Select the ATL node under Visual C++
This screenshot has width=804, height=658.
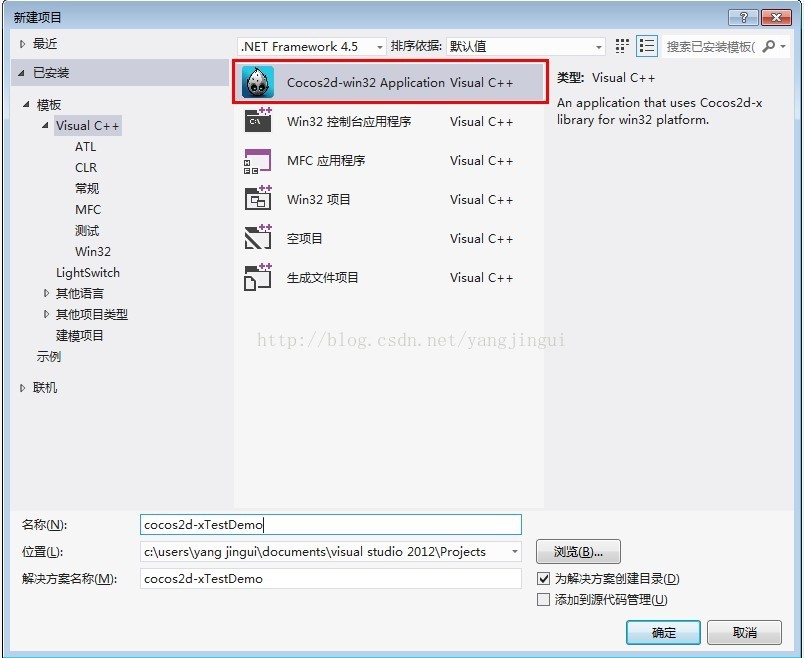(x=86, y=147)
